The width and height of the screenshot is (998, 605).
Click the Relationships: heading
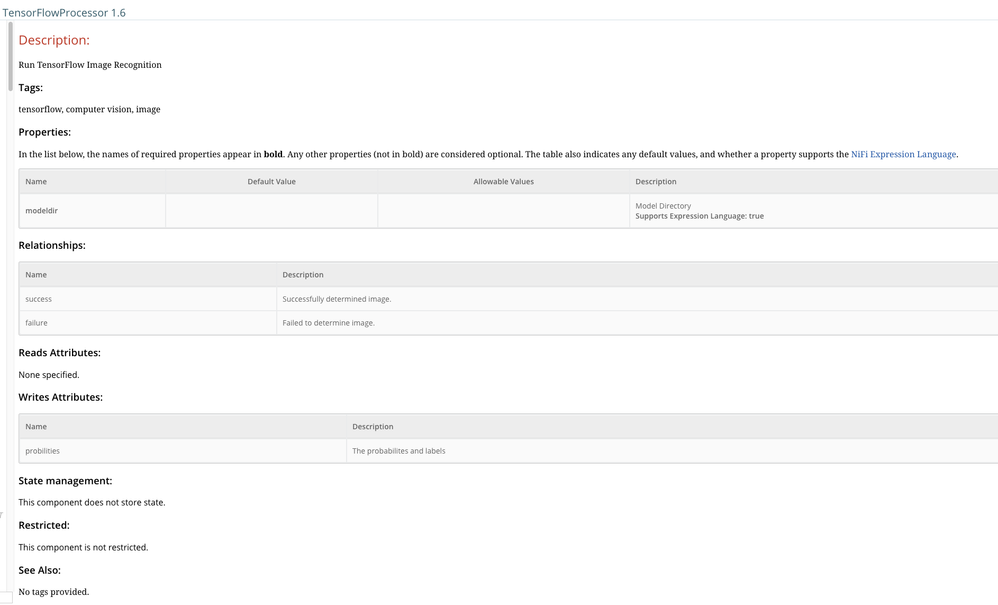(x=52, y=246)
